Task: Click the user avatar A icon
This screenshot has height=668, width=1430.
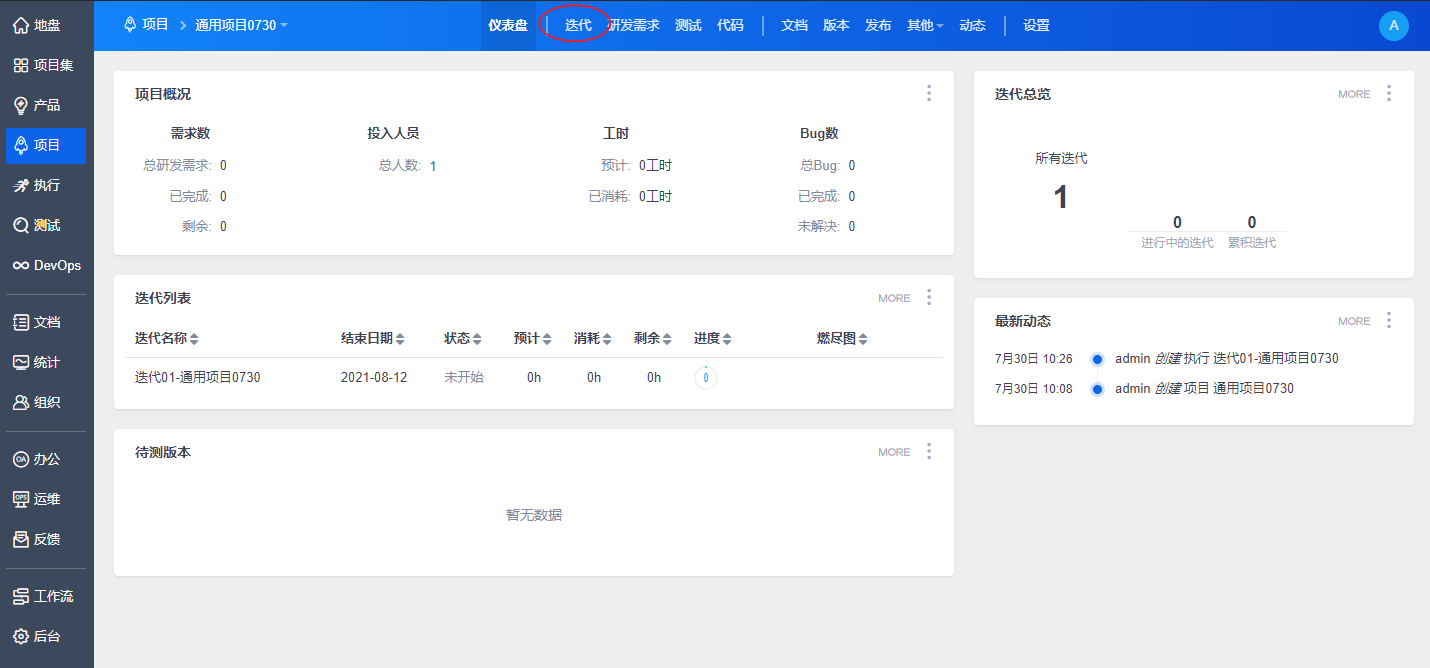Action: point(1393,25)
